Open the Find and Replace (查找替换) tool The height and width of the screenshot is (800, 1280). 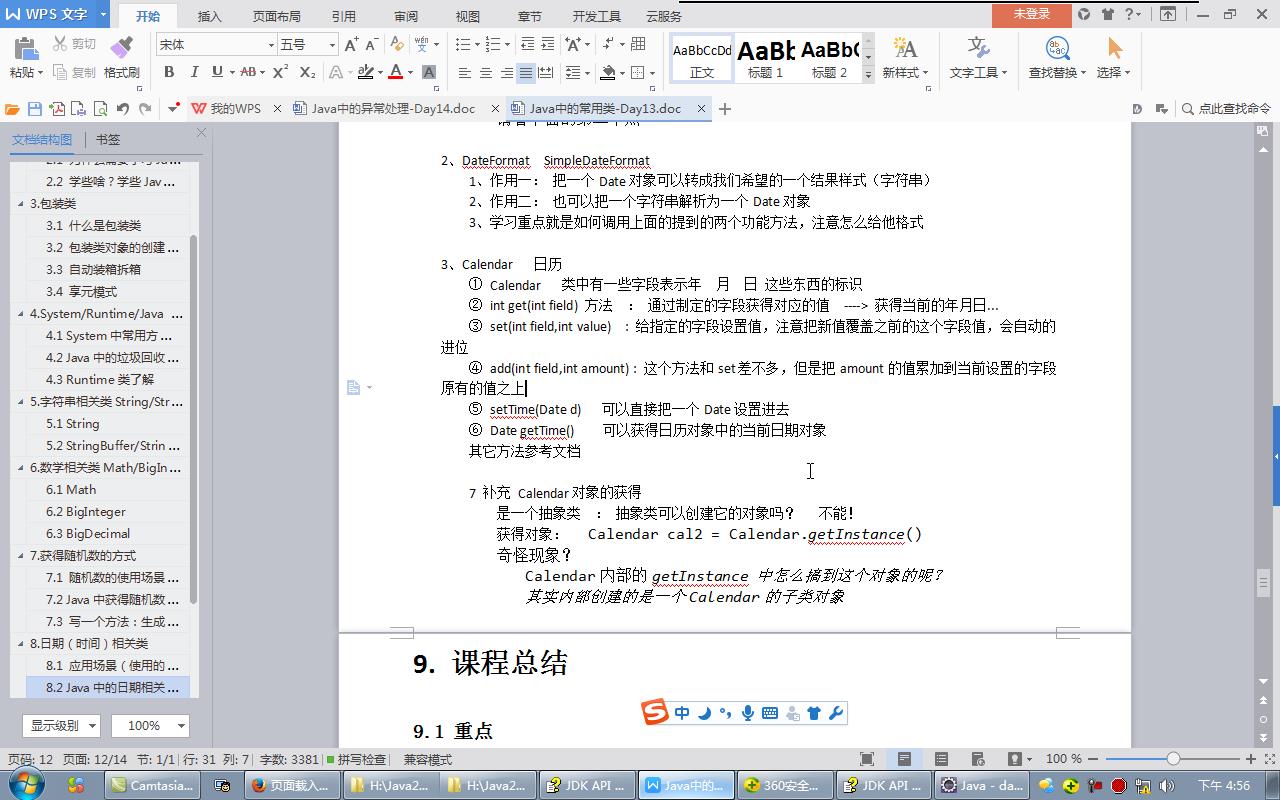click(1057, 57)
